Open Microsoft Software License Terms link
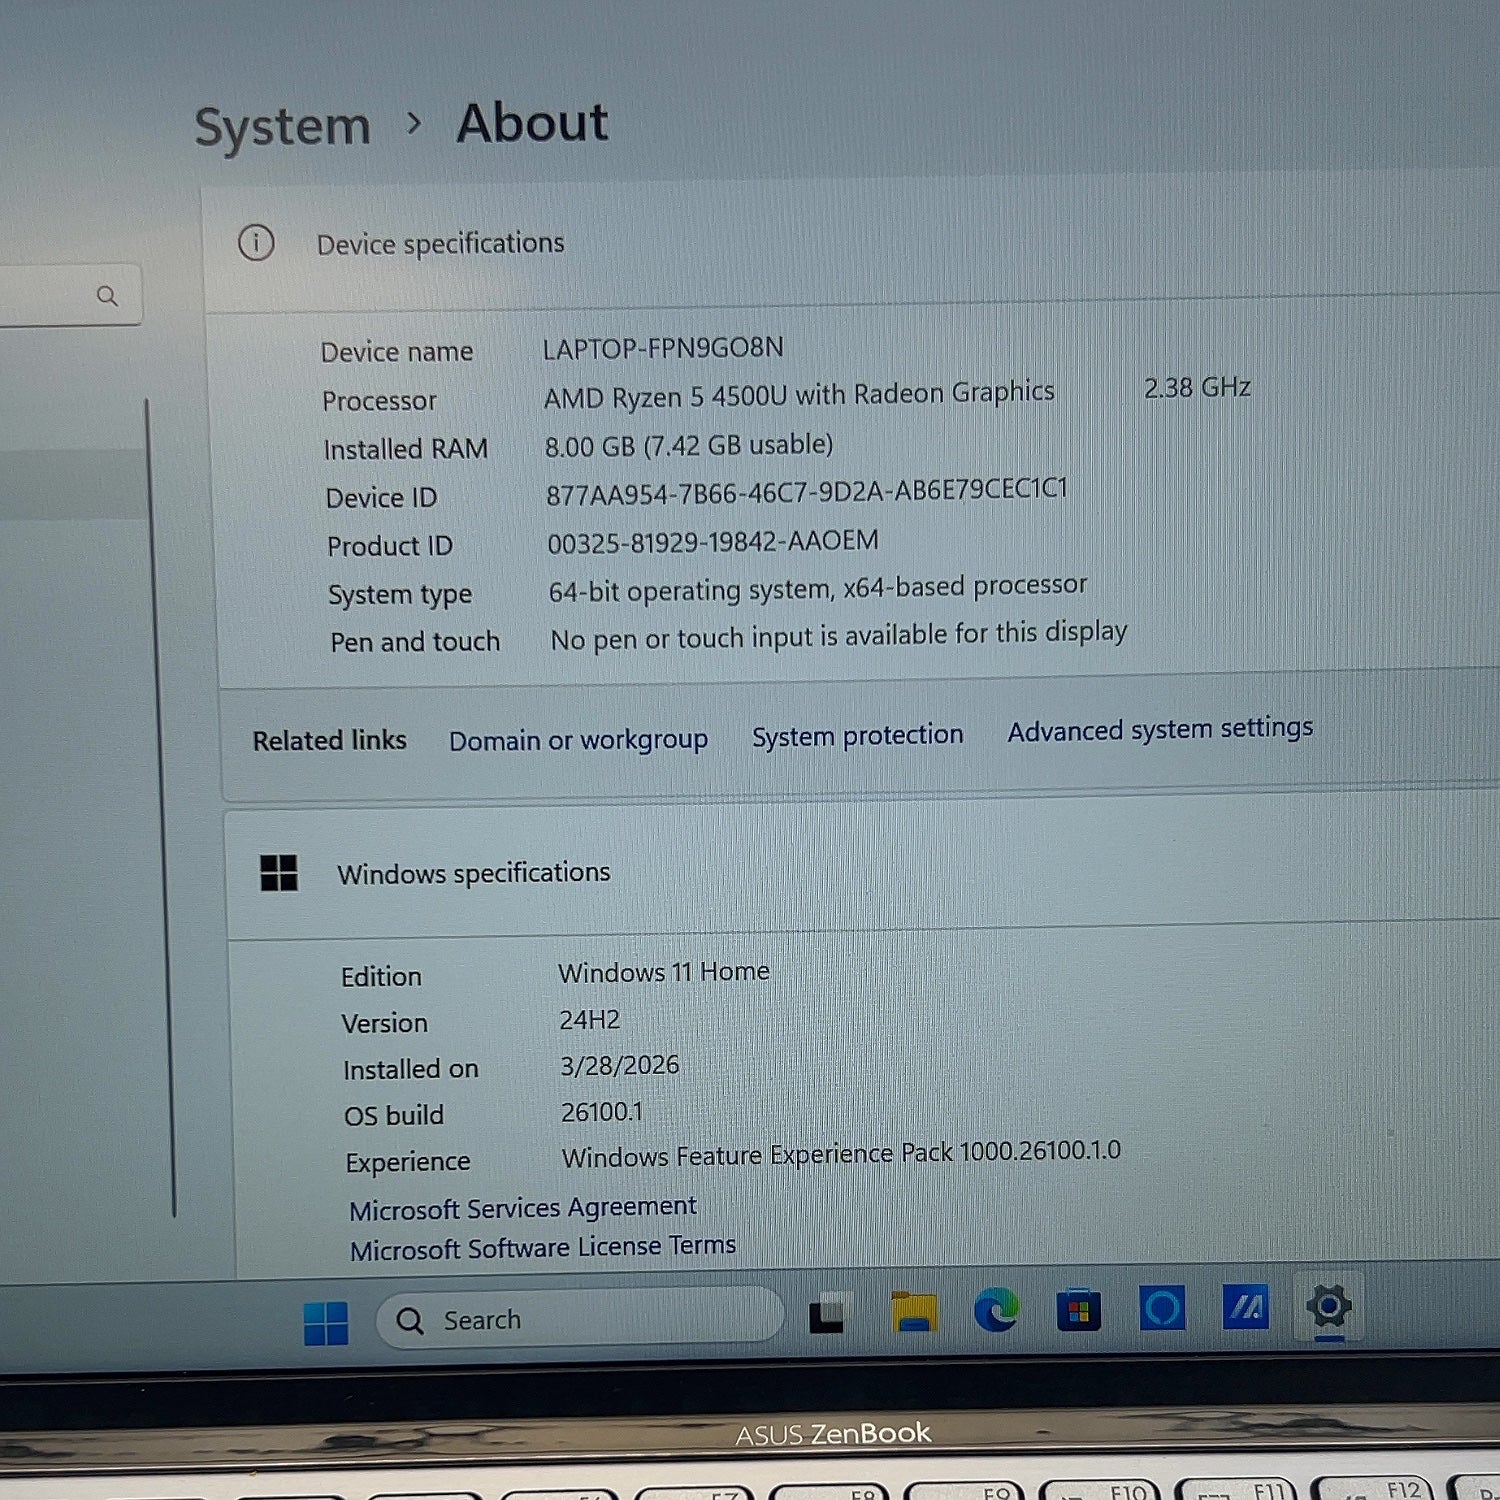The height and width of the screenshot is (1500, 1500). click(x=542, y=1248)
